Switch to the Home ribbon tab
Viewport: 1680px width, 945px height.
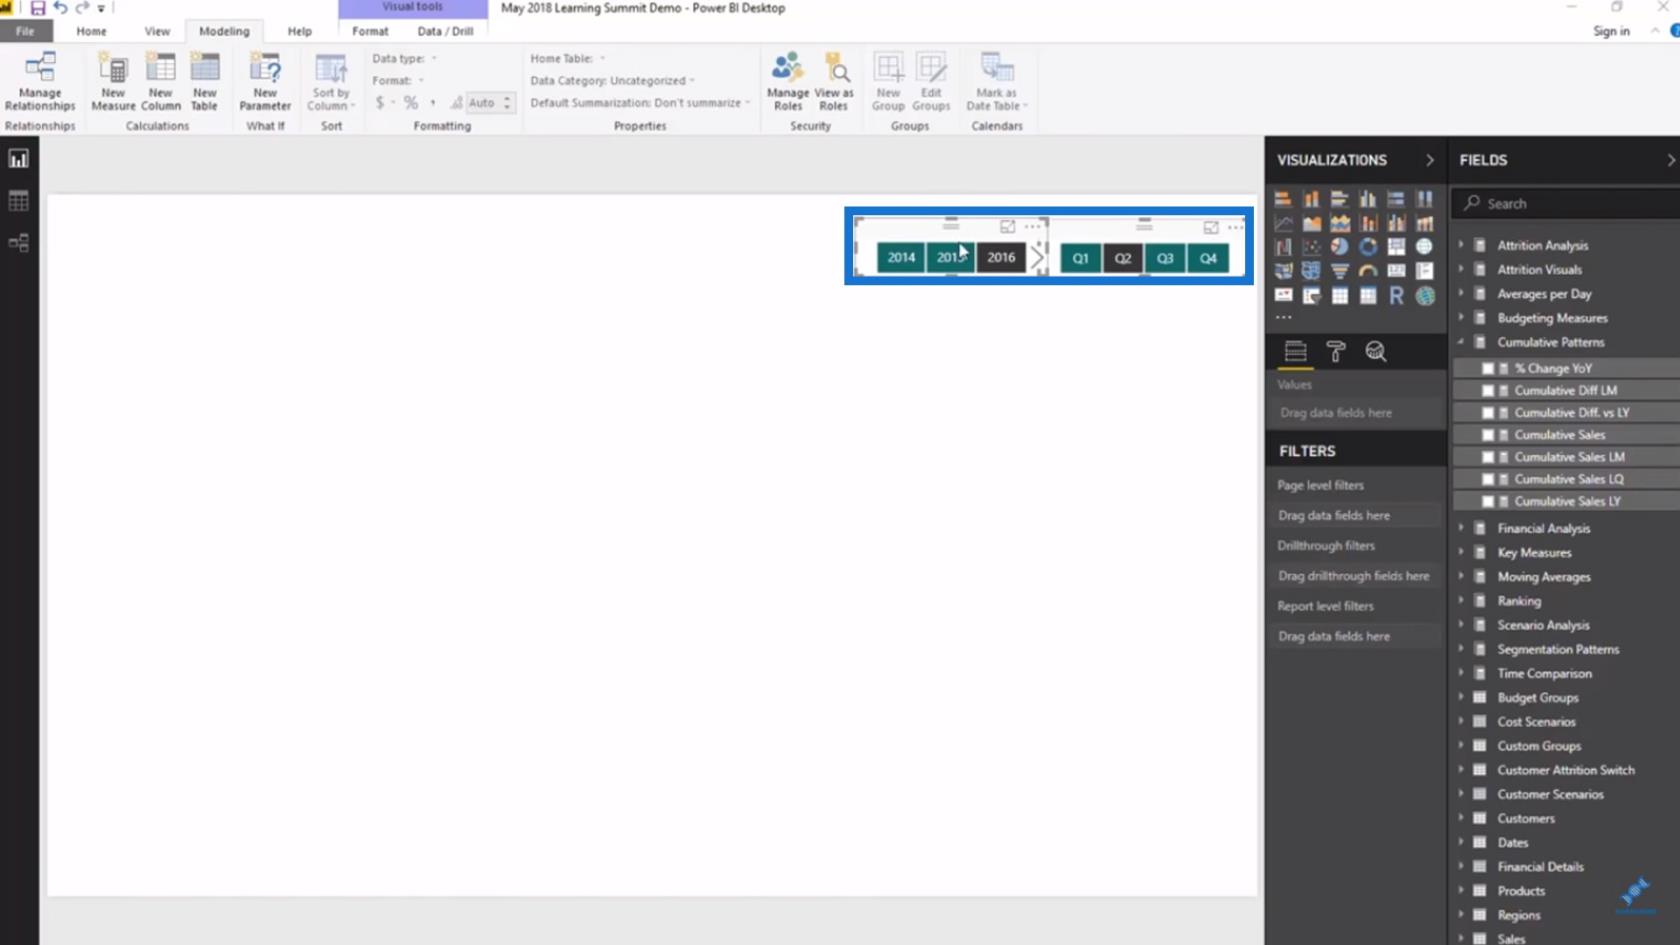pyautogui.click(x=91, y=31)
